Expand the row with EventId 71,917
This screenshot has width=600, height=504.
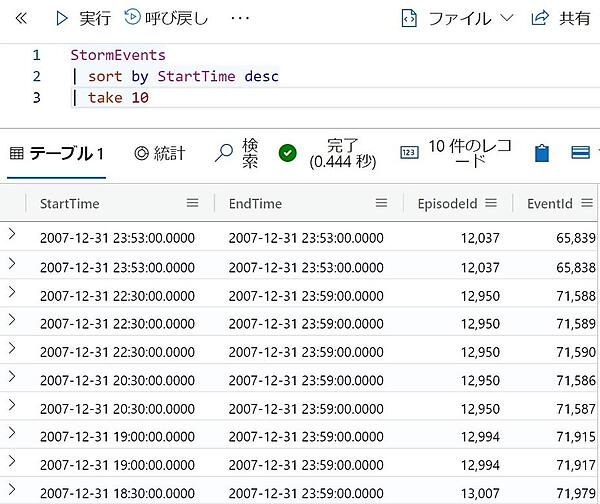tap(12, 461)
